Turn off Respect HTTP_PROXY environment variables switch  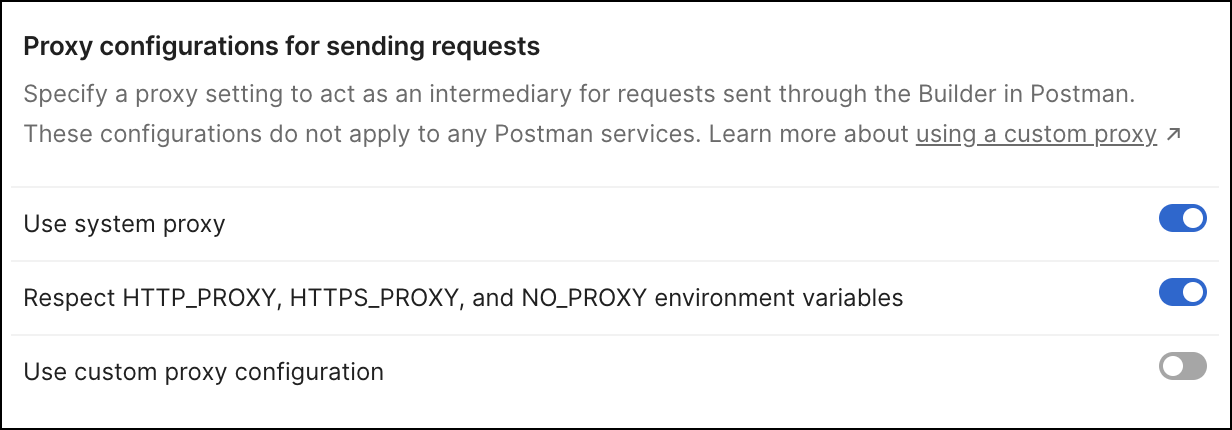1182,293
